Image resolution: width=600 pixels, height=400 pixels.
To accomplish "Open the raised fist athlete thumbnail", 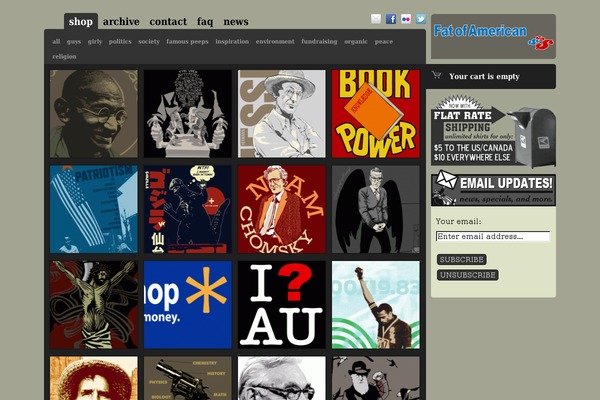I will coord(376,305).
